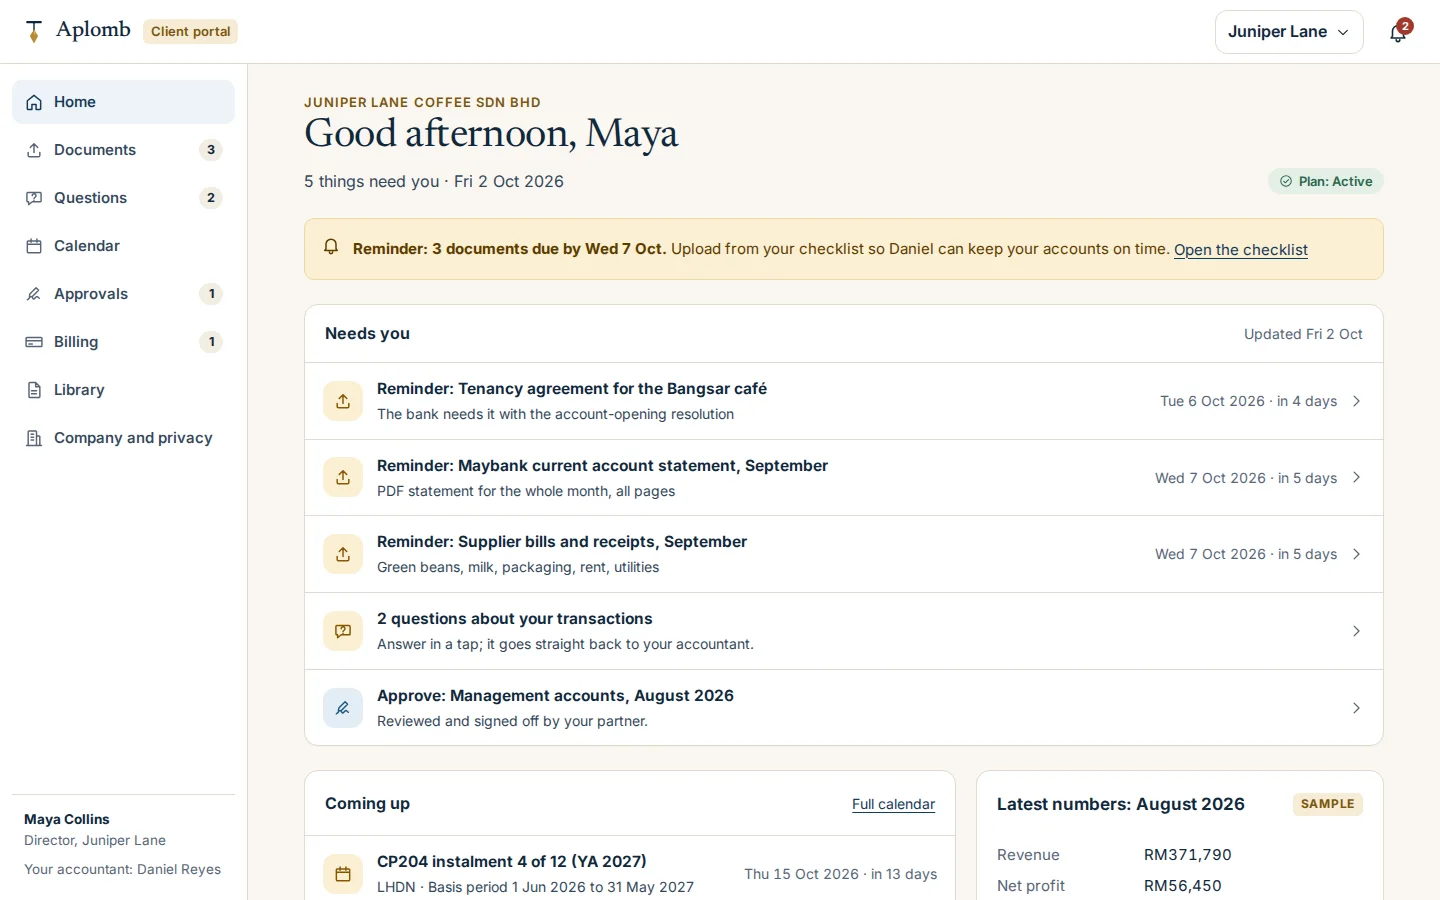Click the Aplomb logo icon
Image resolution: width=1440 pixels, height=900 pixels.
pos(34,32)
